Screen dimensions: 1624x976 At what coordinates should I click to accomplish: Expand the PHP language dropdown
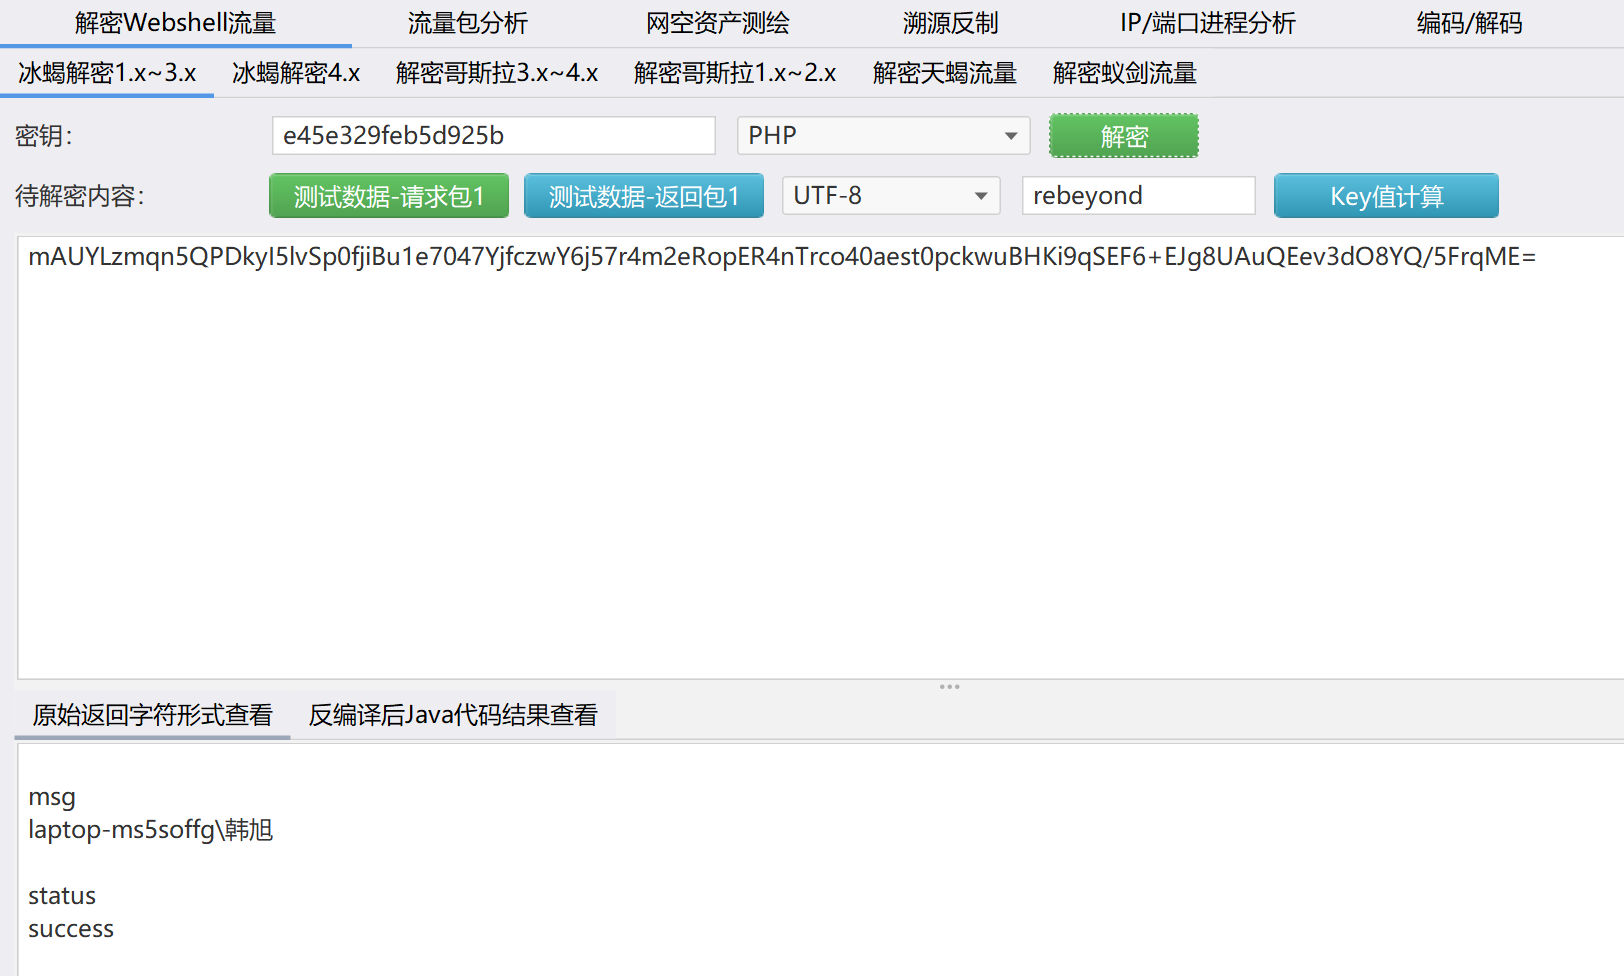883,136
